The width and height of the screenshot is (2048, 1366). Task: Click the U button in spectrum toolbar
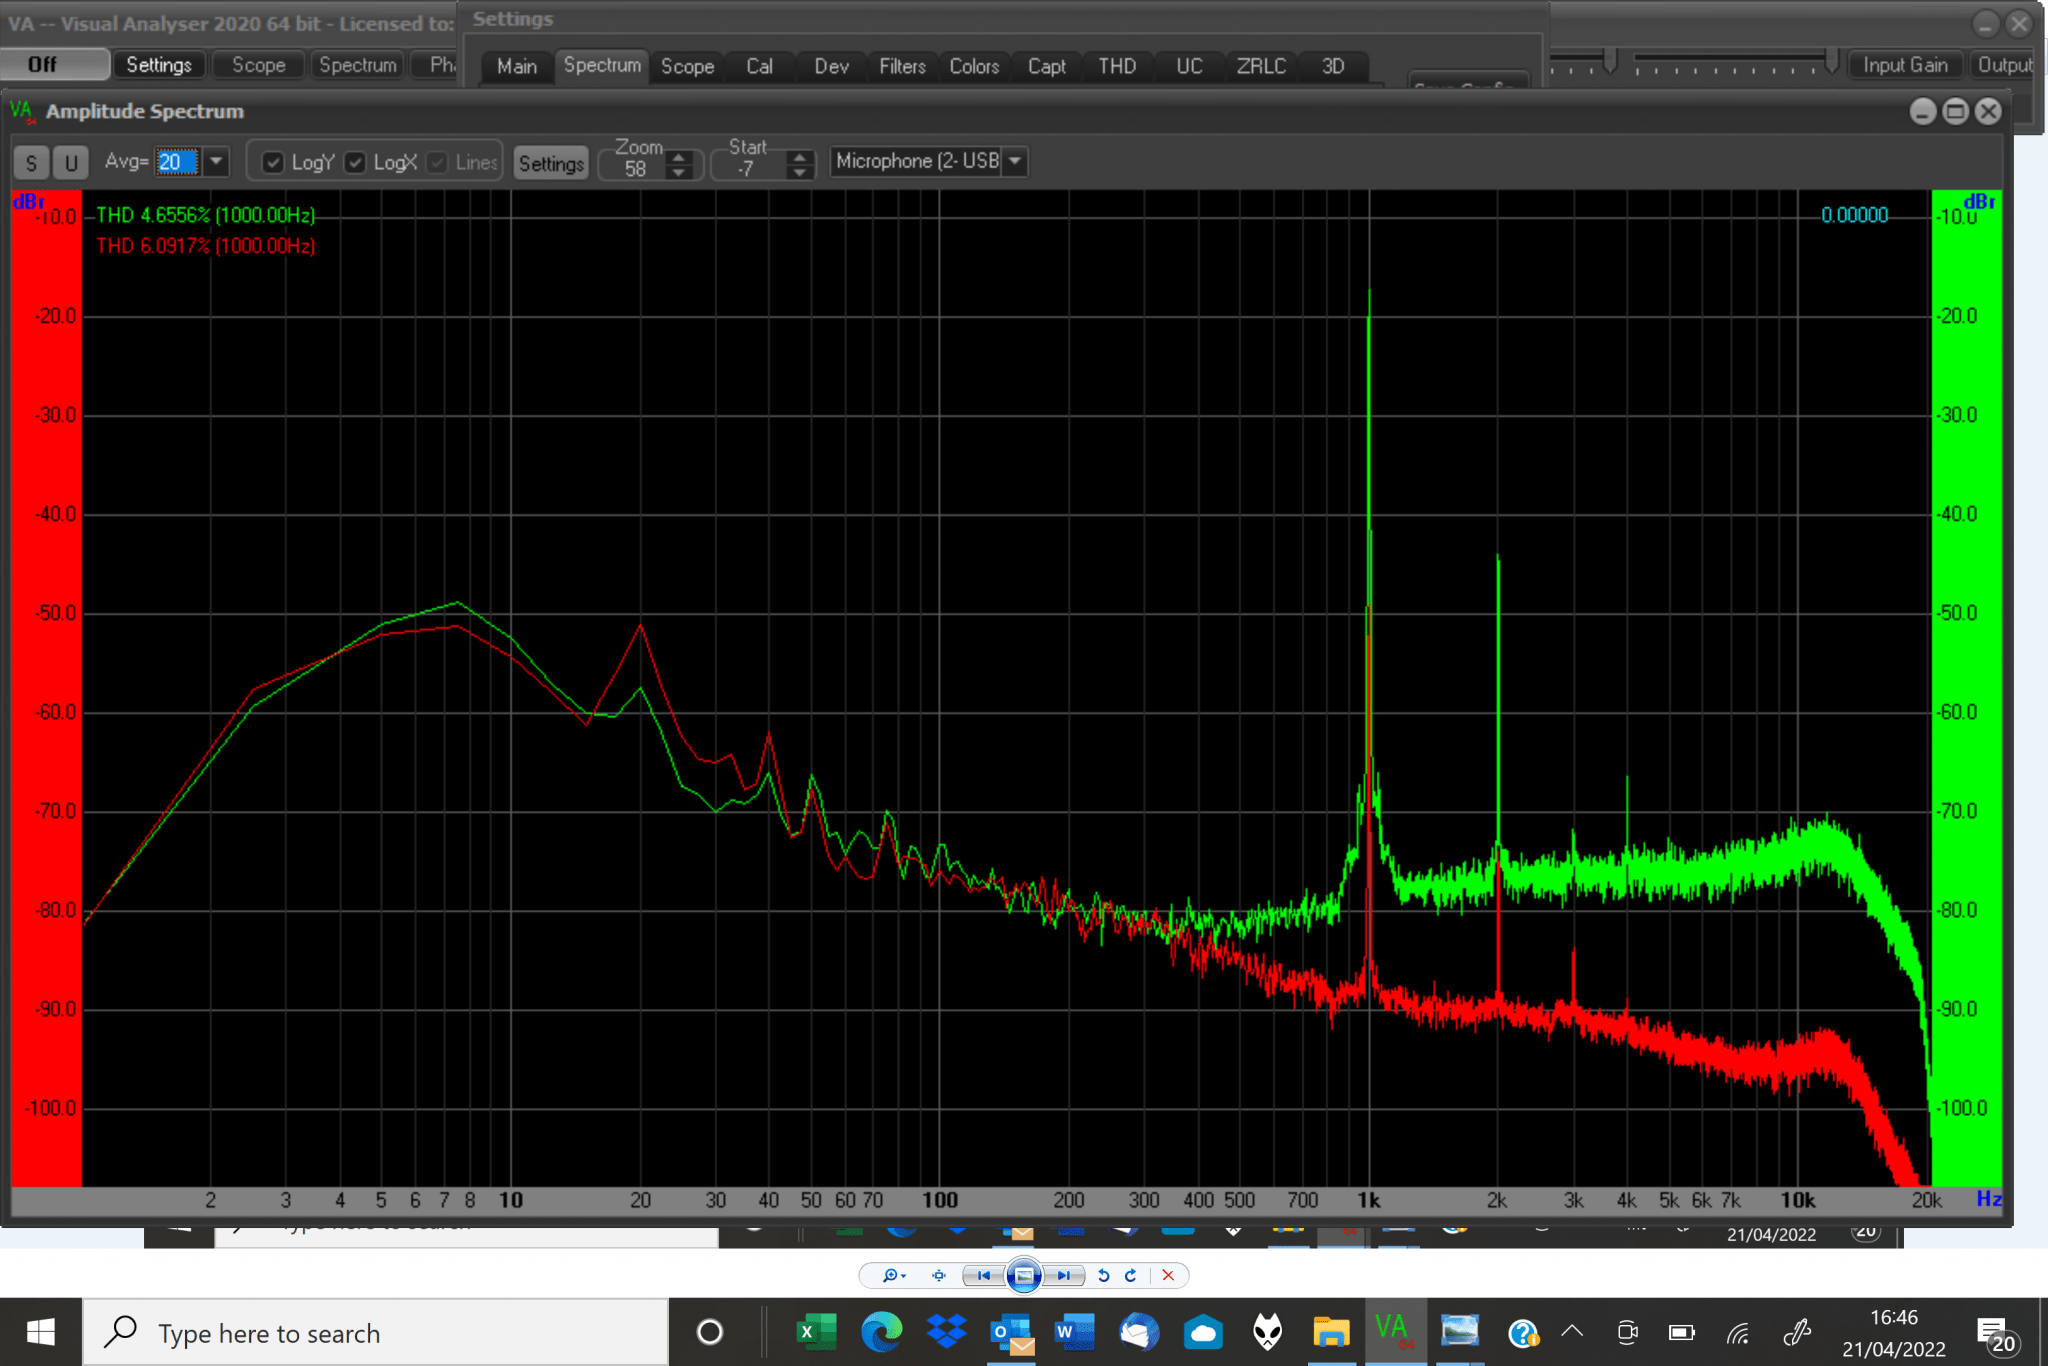(x=70, y=163)
